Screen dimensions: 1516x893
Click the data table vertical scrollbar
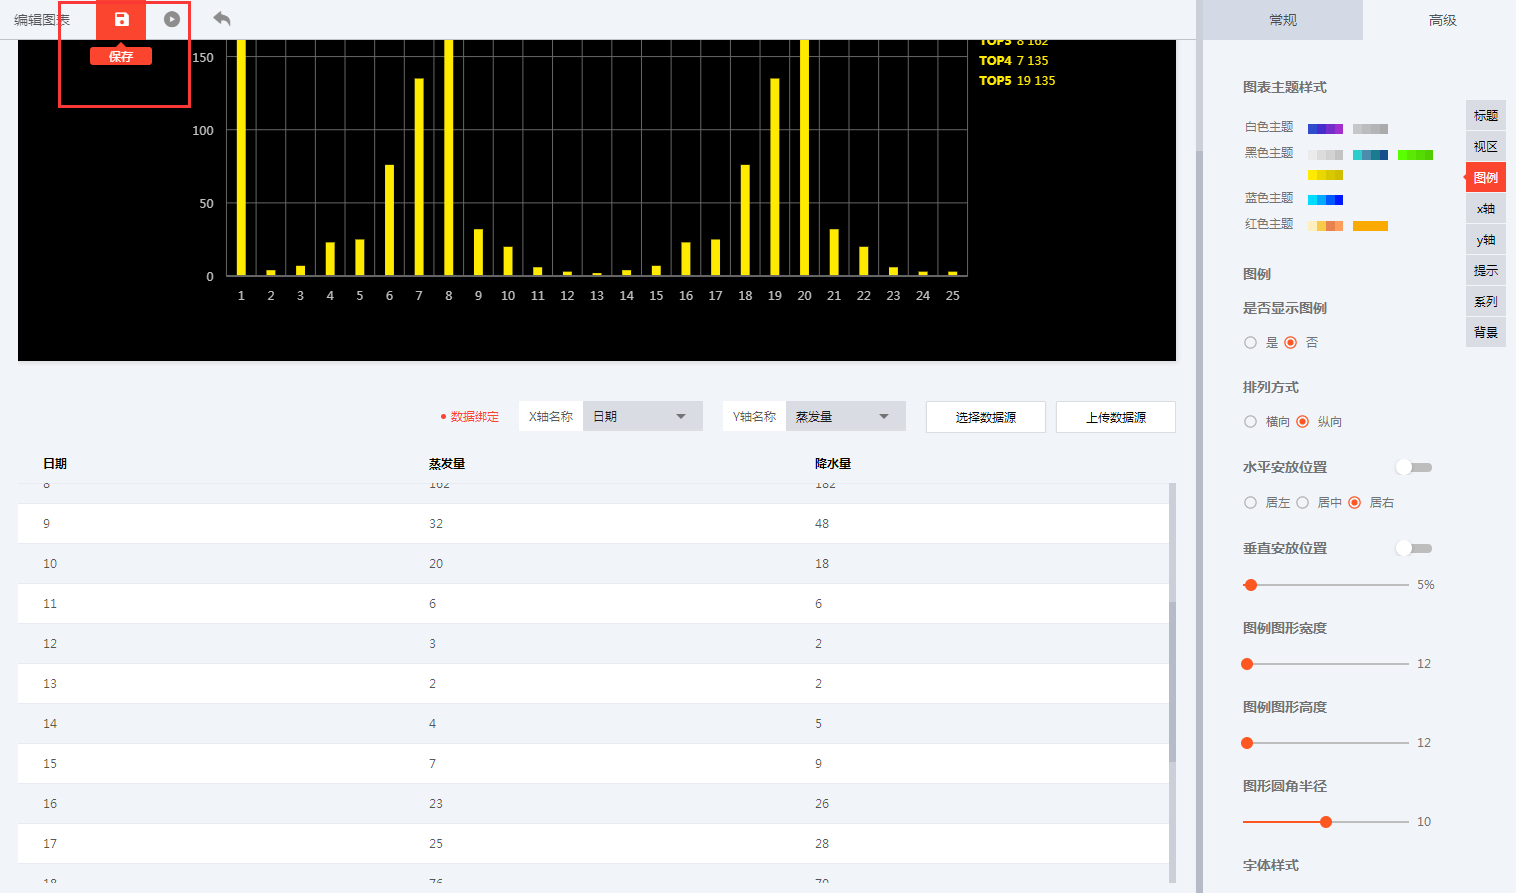click(1172, 681)
